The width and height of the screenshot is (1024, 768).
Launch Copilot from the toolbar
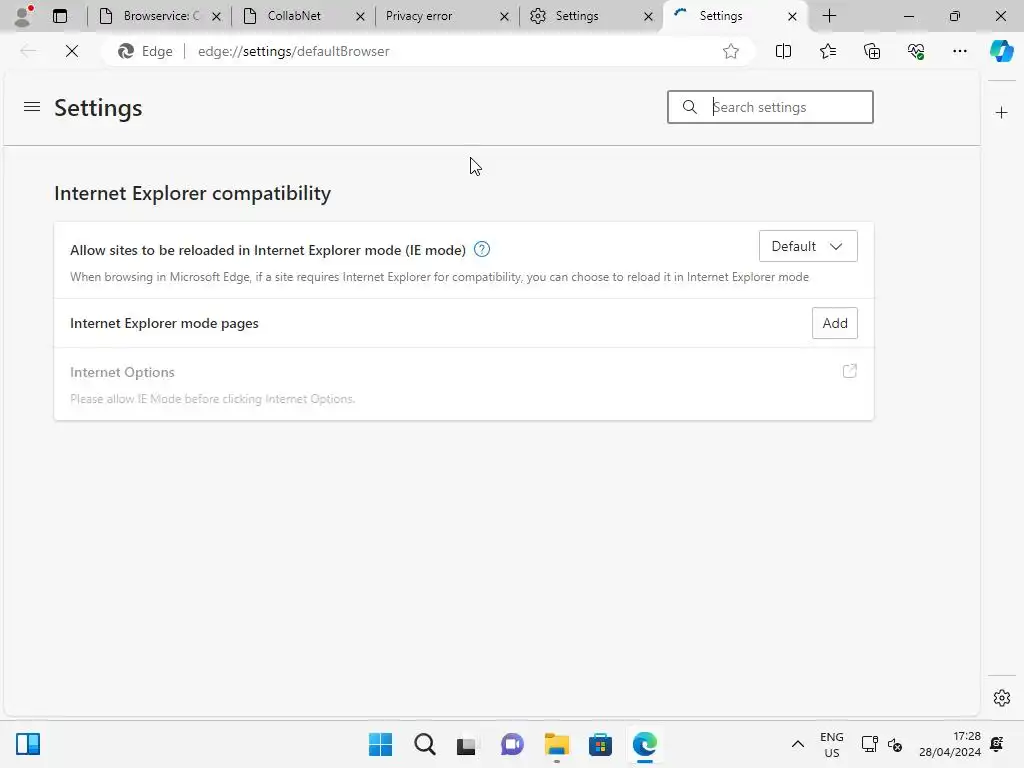click(1001, 51)
